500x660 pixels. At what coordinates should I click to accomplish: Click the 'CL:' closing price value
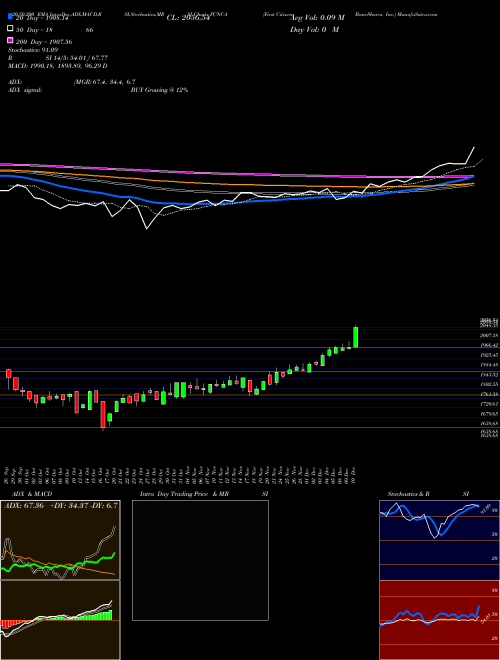pos(188,18)
